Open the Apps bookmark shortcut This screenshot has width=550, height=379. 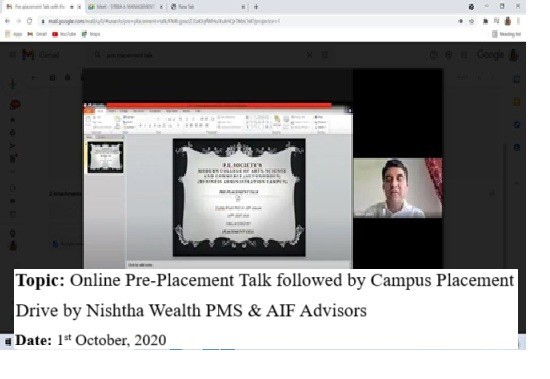pos(14,34)
